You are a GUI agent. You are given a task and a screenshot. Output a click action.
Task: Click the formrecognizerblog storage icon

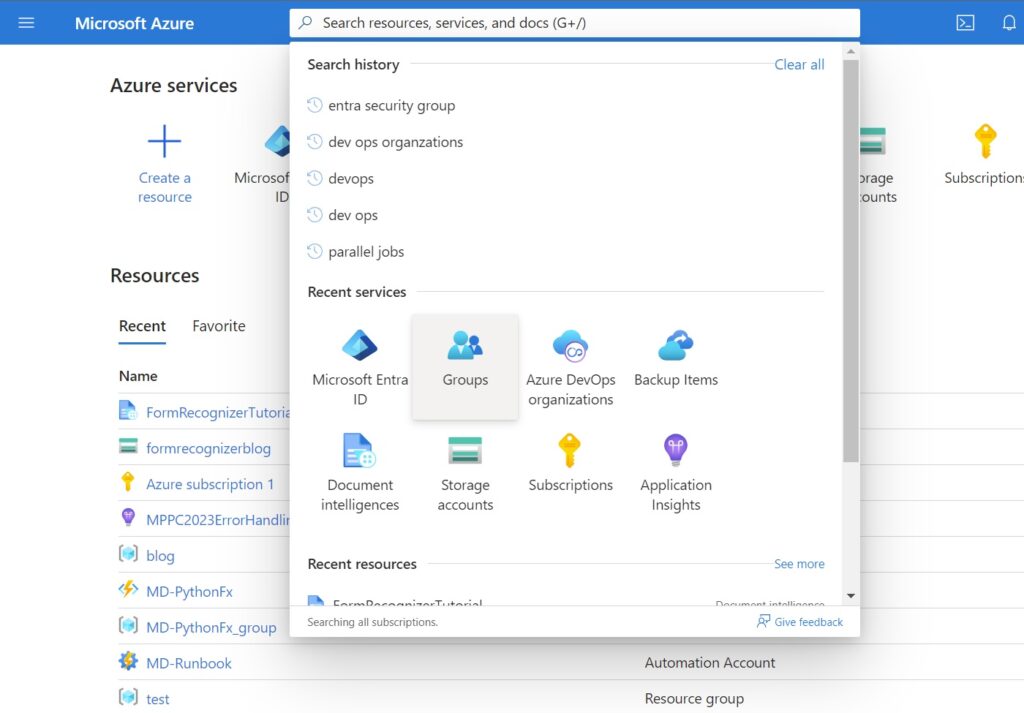128,447
